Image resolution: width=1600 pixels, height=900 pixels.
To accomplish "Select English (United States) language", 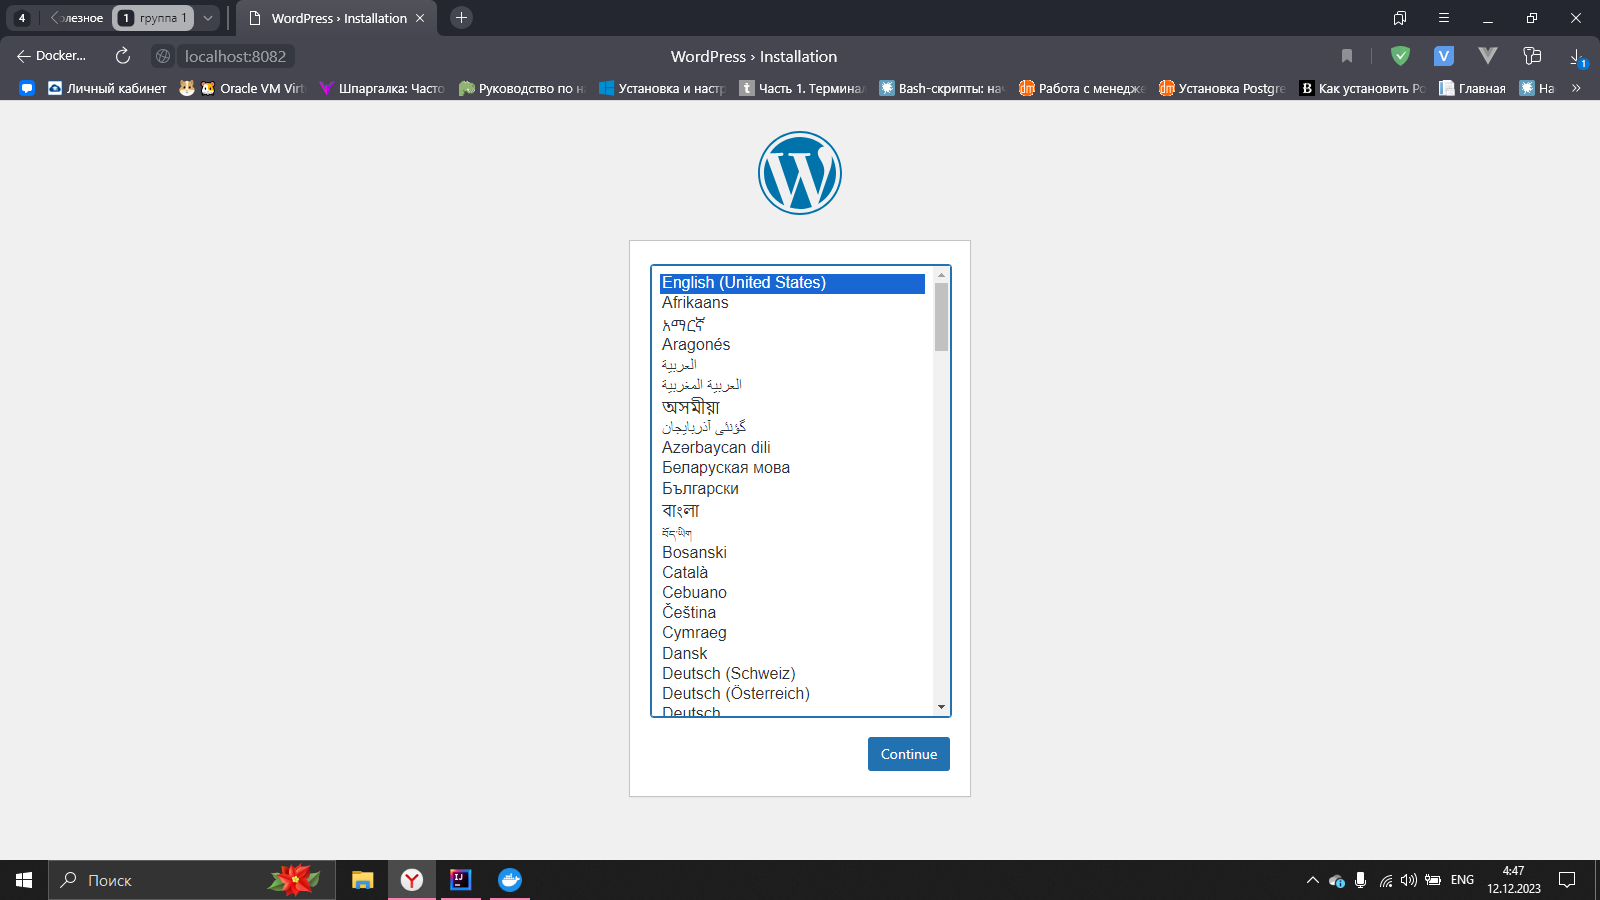I will coord(792,283).
